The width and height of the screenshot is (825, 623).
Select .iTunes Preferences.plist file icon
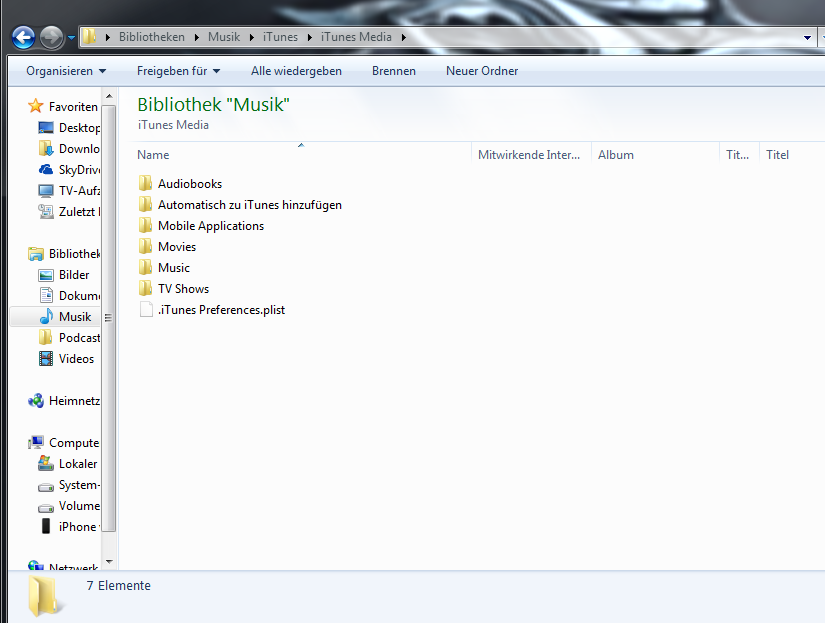click(146, 309)
